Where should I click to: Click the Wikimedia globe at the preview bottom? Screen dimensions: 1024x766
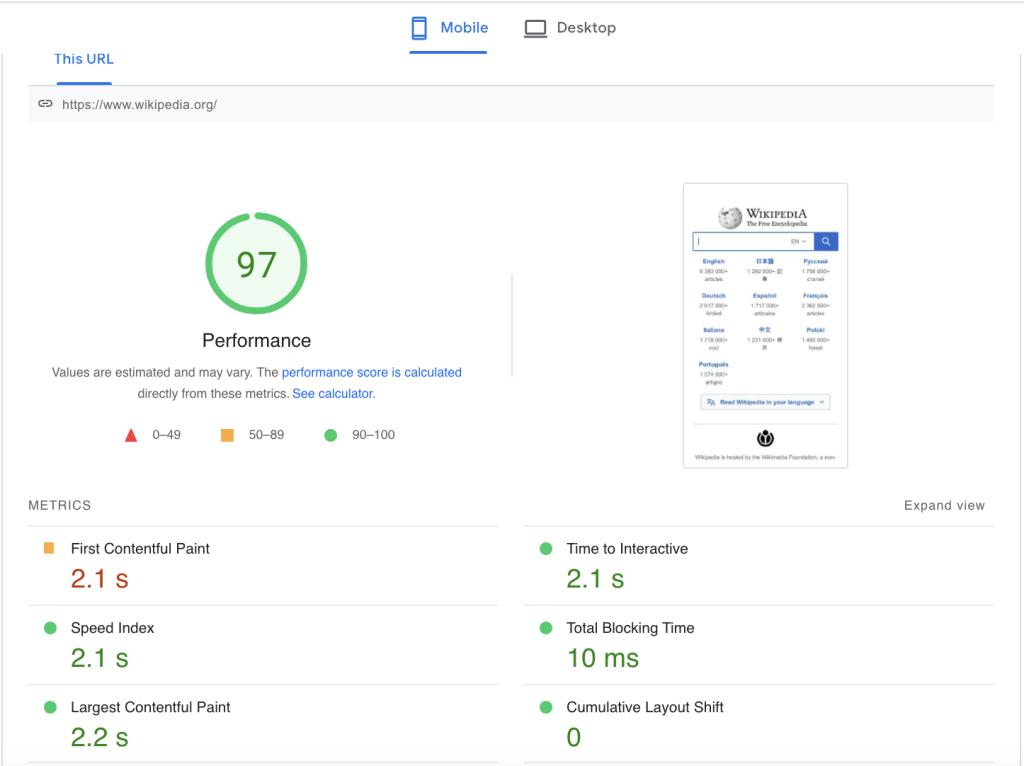(x=766, y=437)
